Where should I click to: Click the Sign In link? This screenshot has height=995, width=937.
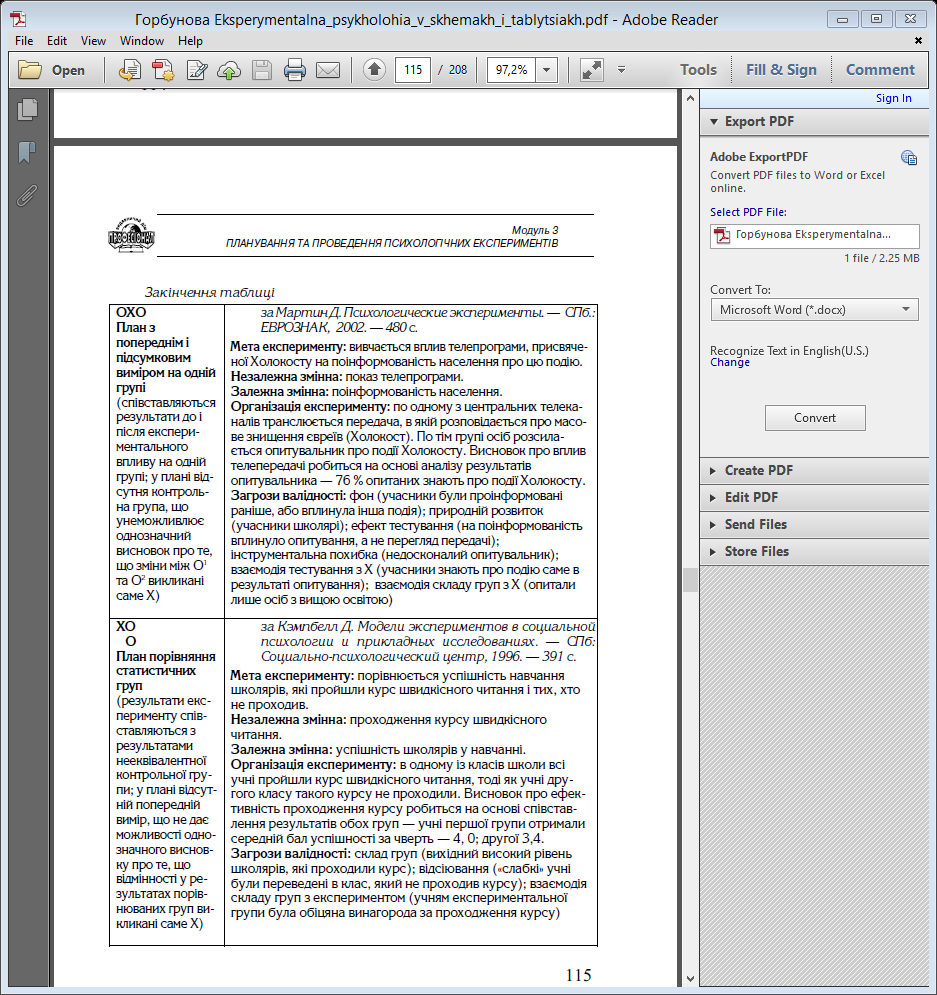893,98
